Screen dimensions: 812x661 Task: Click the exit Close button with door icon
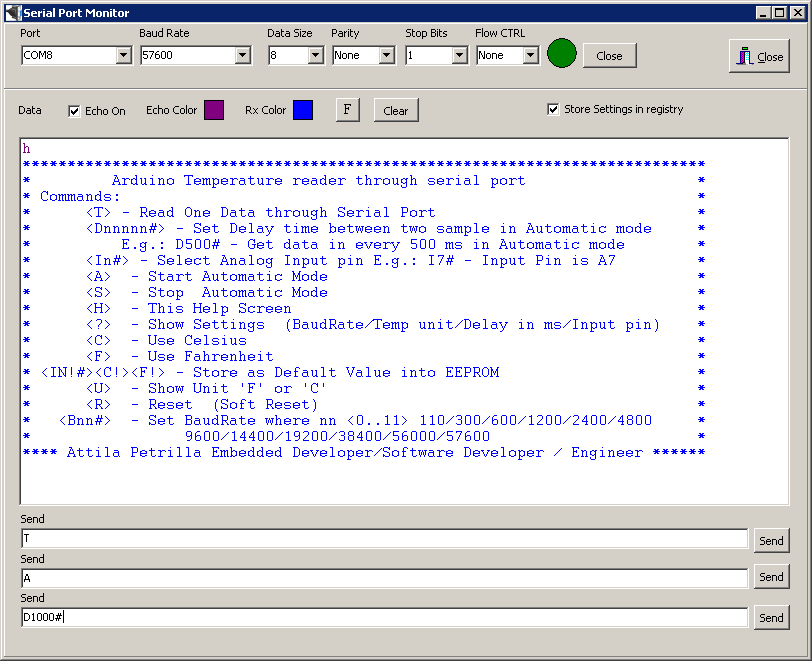[759, 56]
